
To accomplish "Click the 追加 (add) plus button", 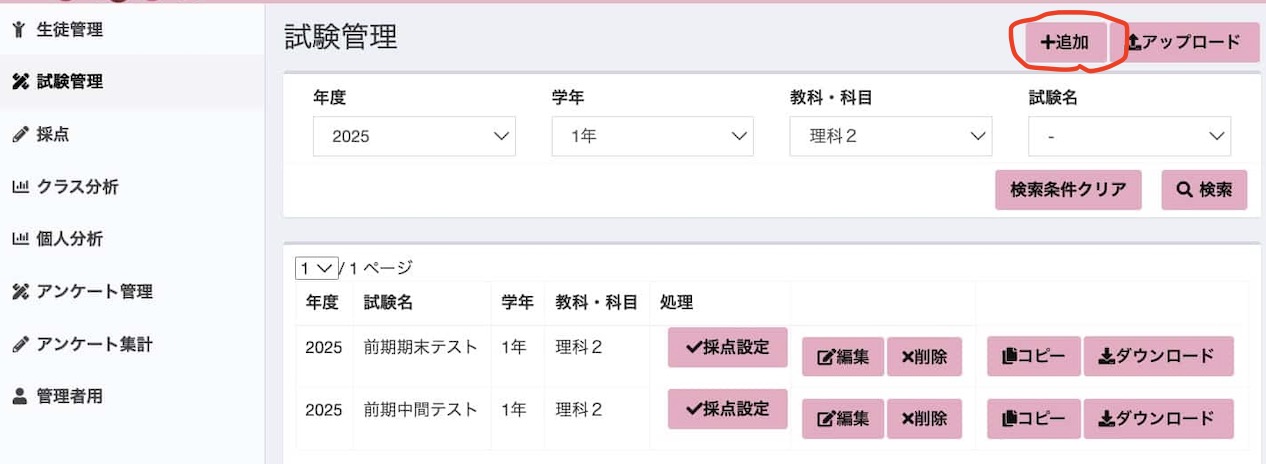I will click(x=1065, y=42).
